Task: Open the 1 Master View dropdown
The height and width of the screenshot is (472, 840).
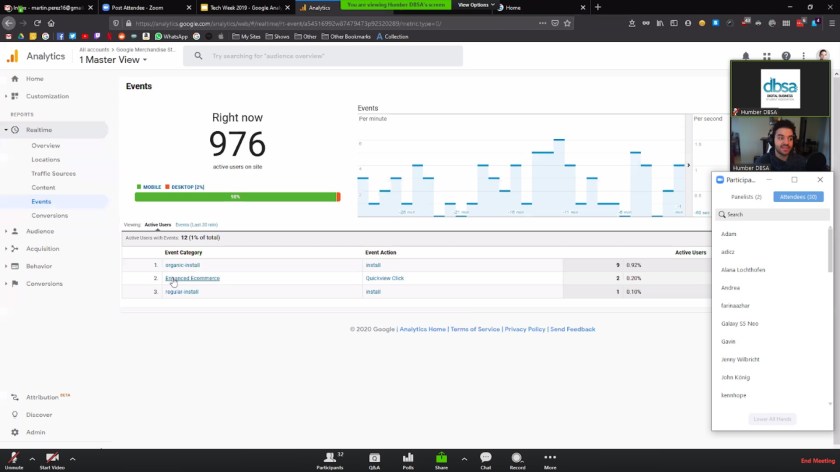Action: tap(114, 60)
